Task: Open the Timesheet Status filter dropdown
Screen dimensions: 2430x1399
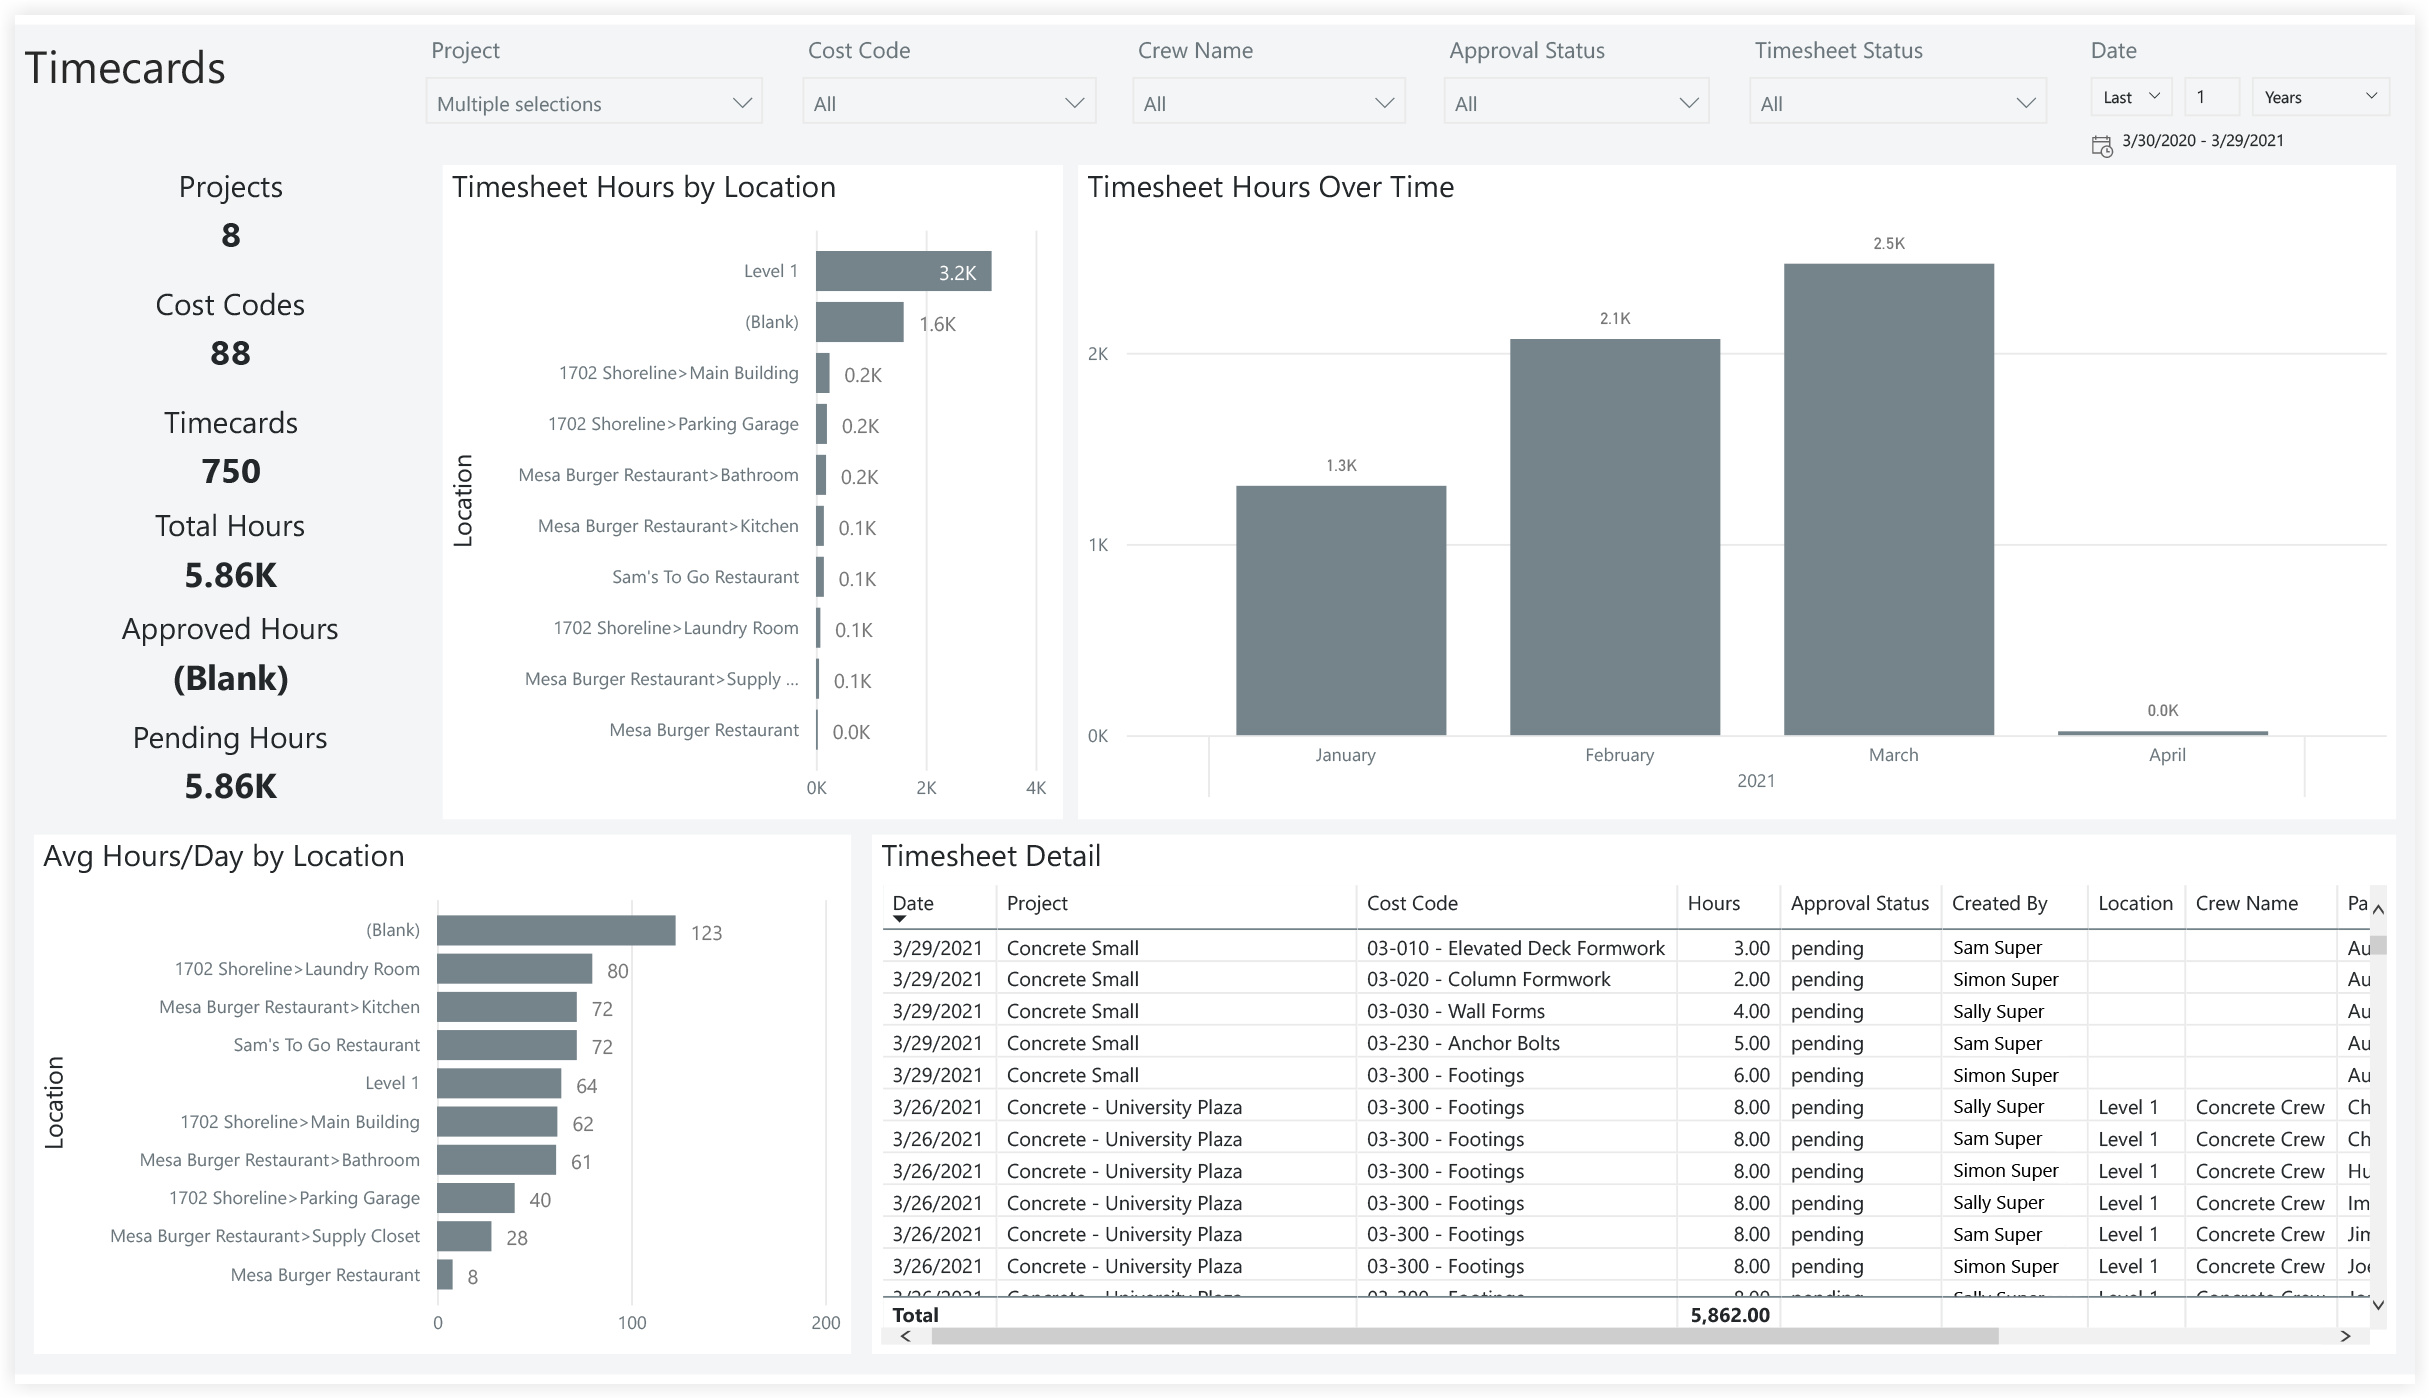Action: (x=1897, y=102)
